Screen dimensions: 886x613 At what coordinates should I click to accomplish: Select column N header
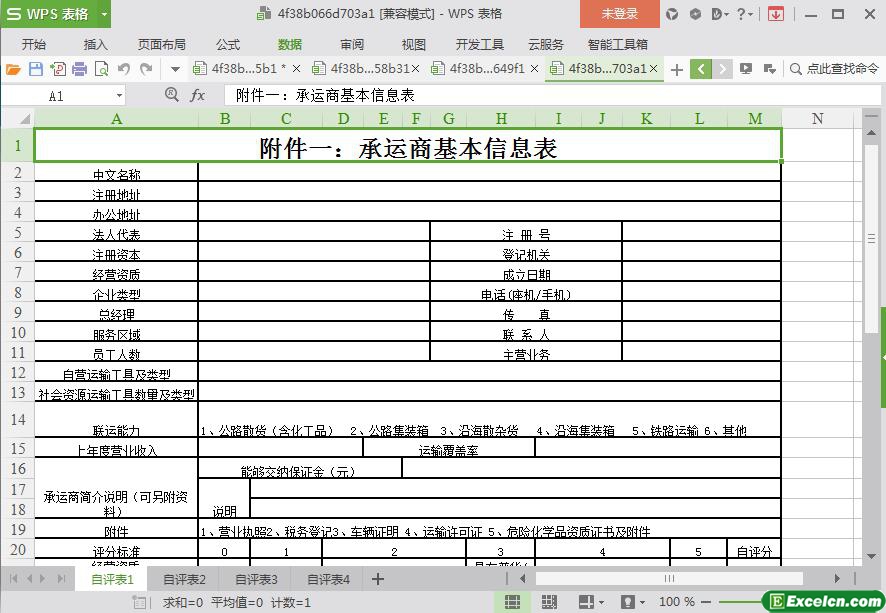coord(817,118)
